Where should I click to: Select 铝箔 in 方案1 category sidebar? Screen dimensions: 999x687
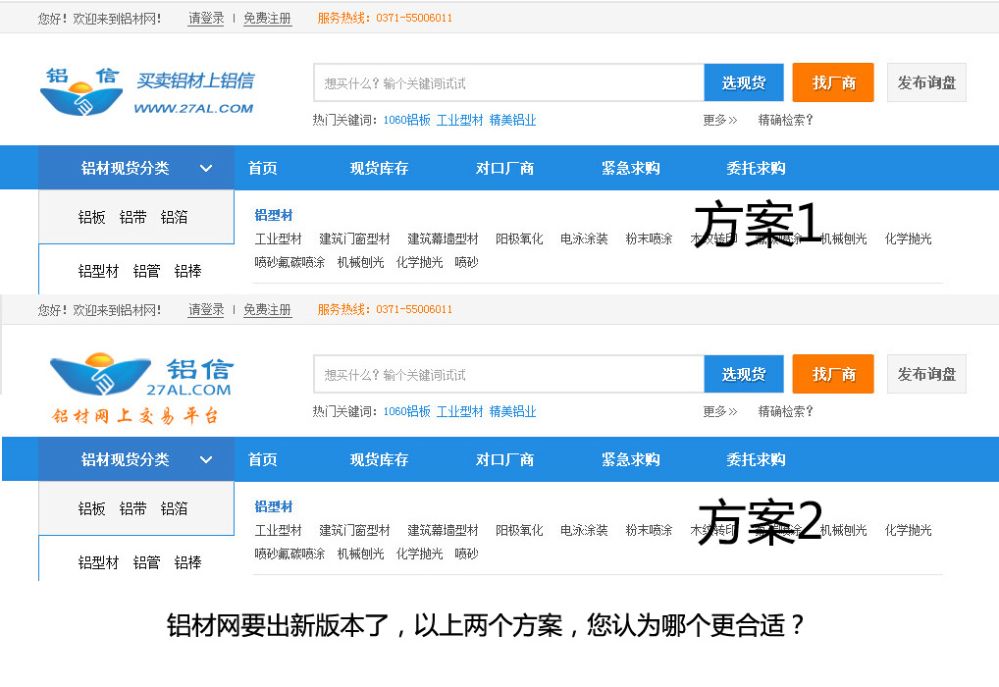coord(174,217)
